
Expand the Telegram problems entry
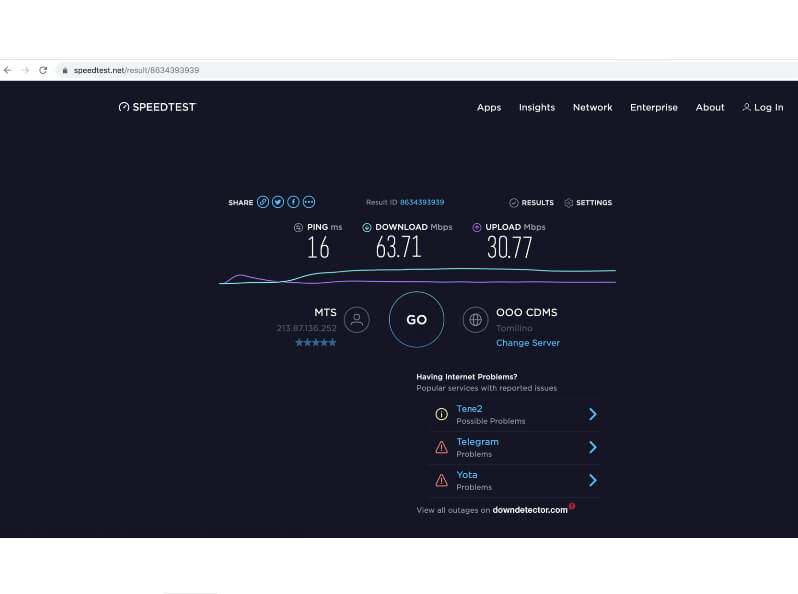593,447
